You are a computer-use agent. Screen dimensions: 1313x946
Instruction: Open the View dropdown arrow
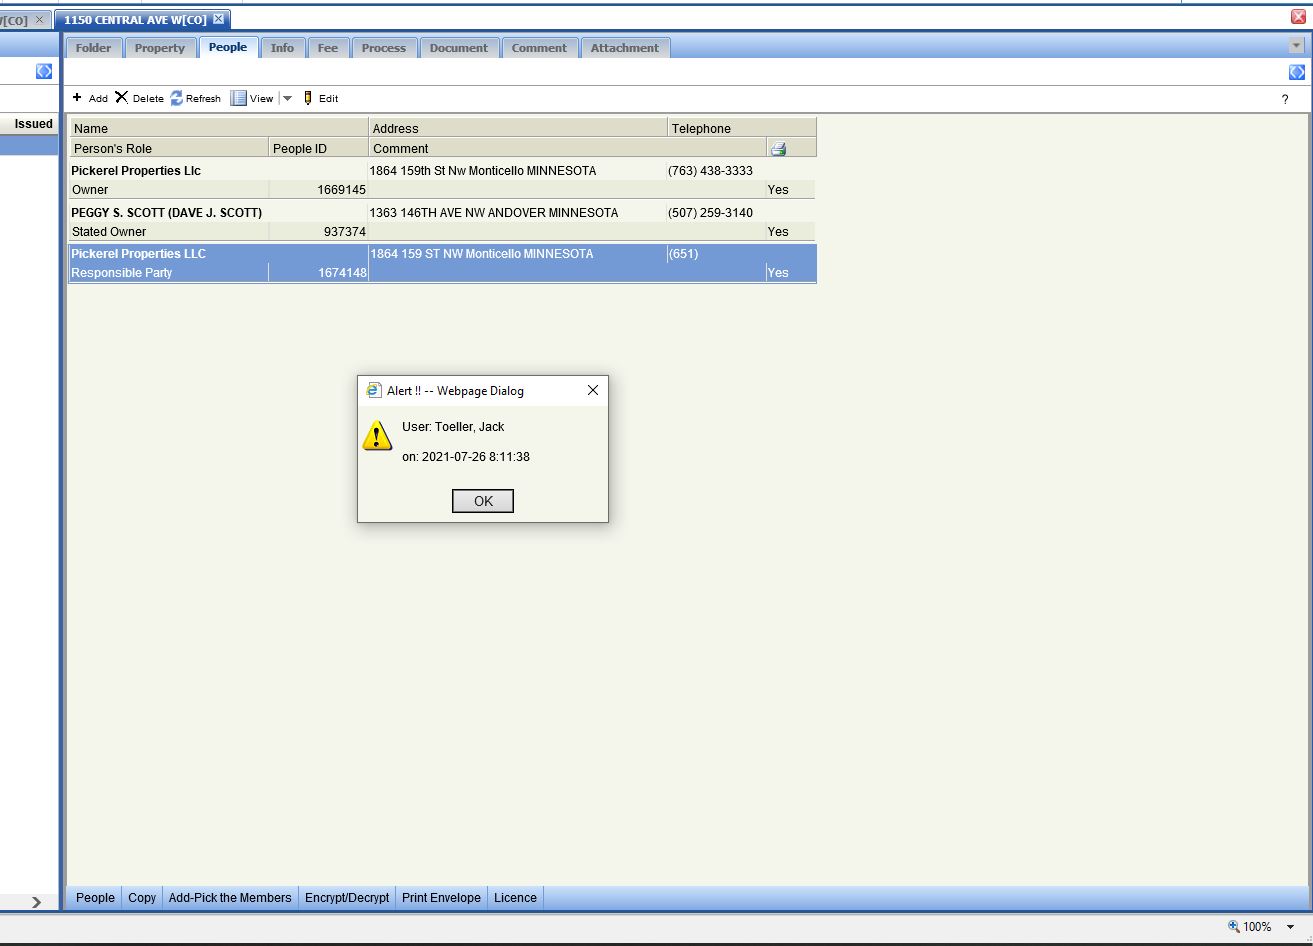(x=287, y=98)
